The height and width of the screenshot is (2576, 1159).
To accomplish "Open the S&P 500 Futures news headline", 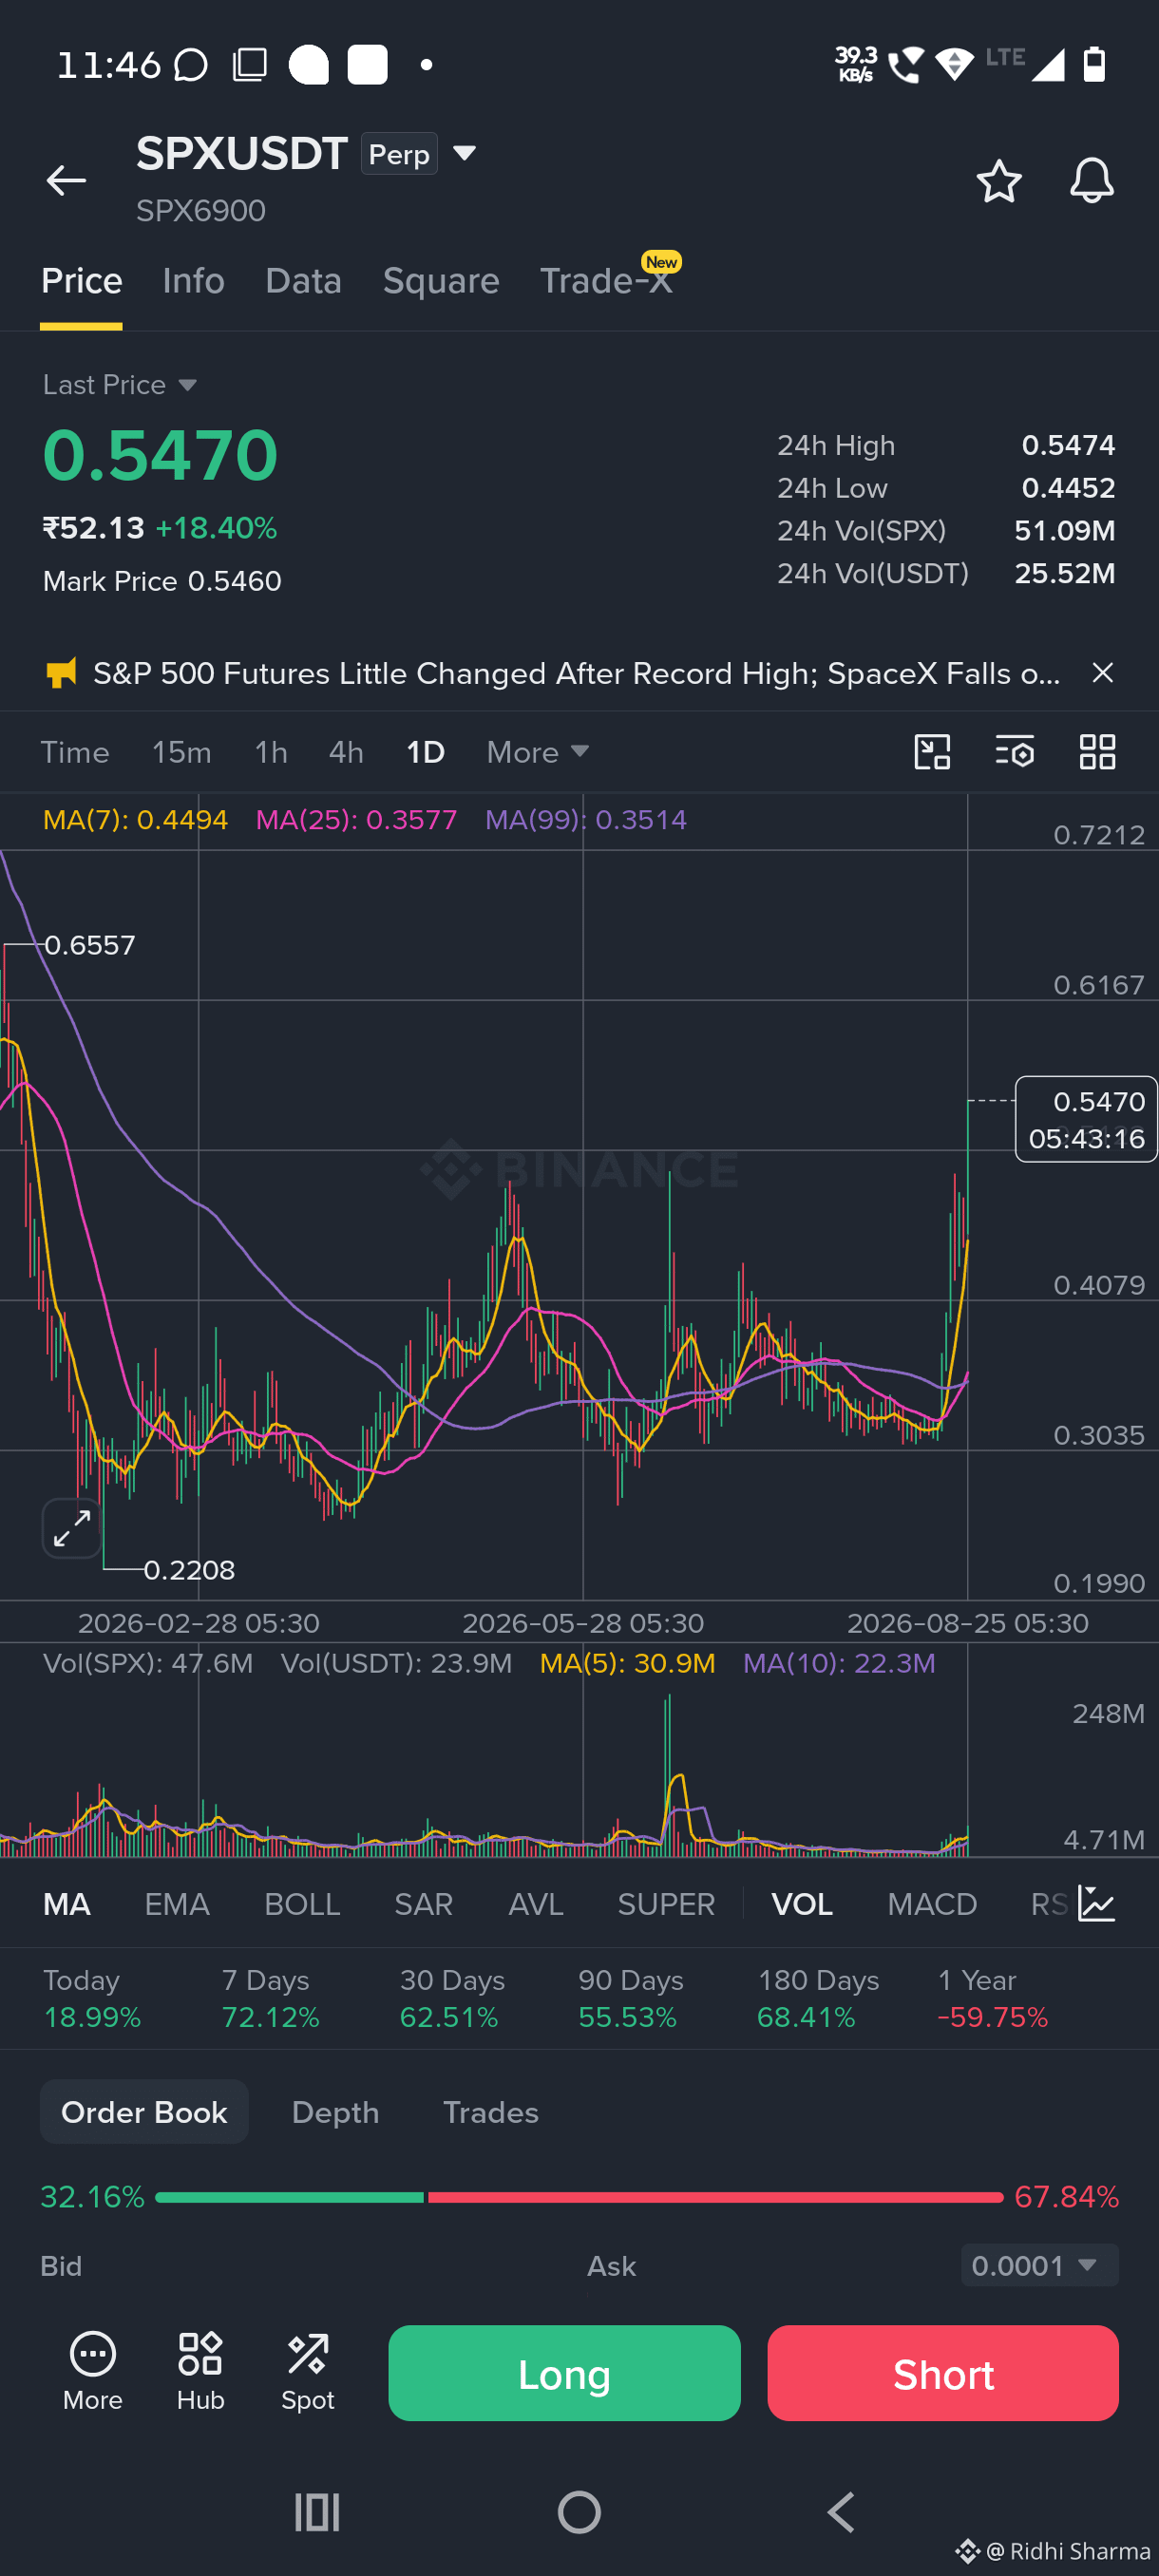I will (x=576, y=673).
